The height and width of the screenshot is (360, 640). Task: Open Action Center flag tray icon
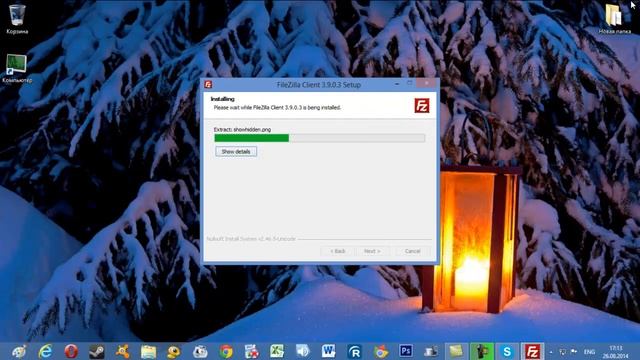click(574, 352)
